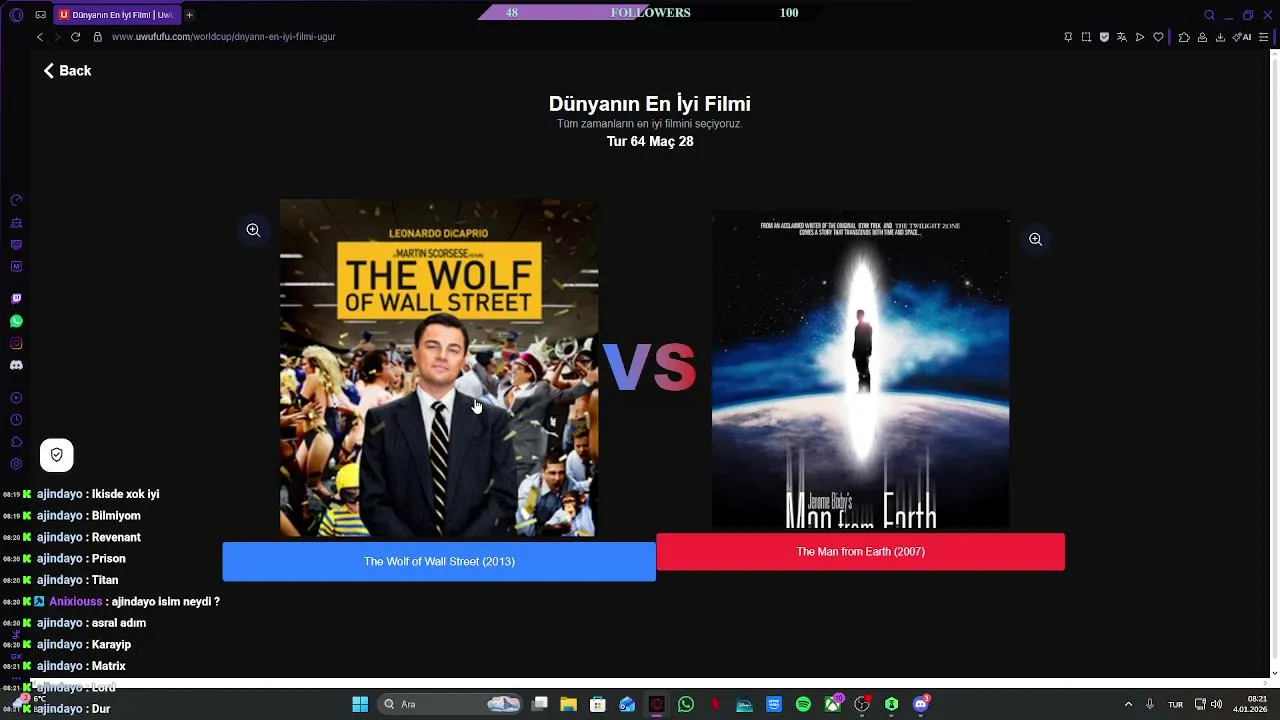The image size is (1280, 720).
Task: Click The Man from Earth poster image
Action: pos(860,370)
